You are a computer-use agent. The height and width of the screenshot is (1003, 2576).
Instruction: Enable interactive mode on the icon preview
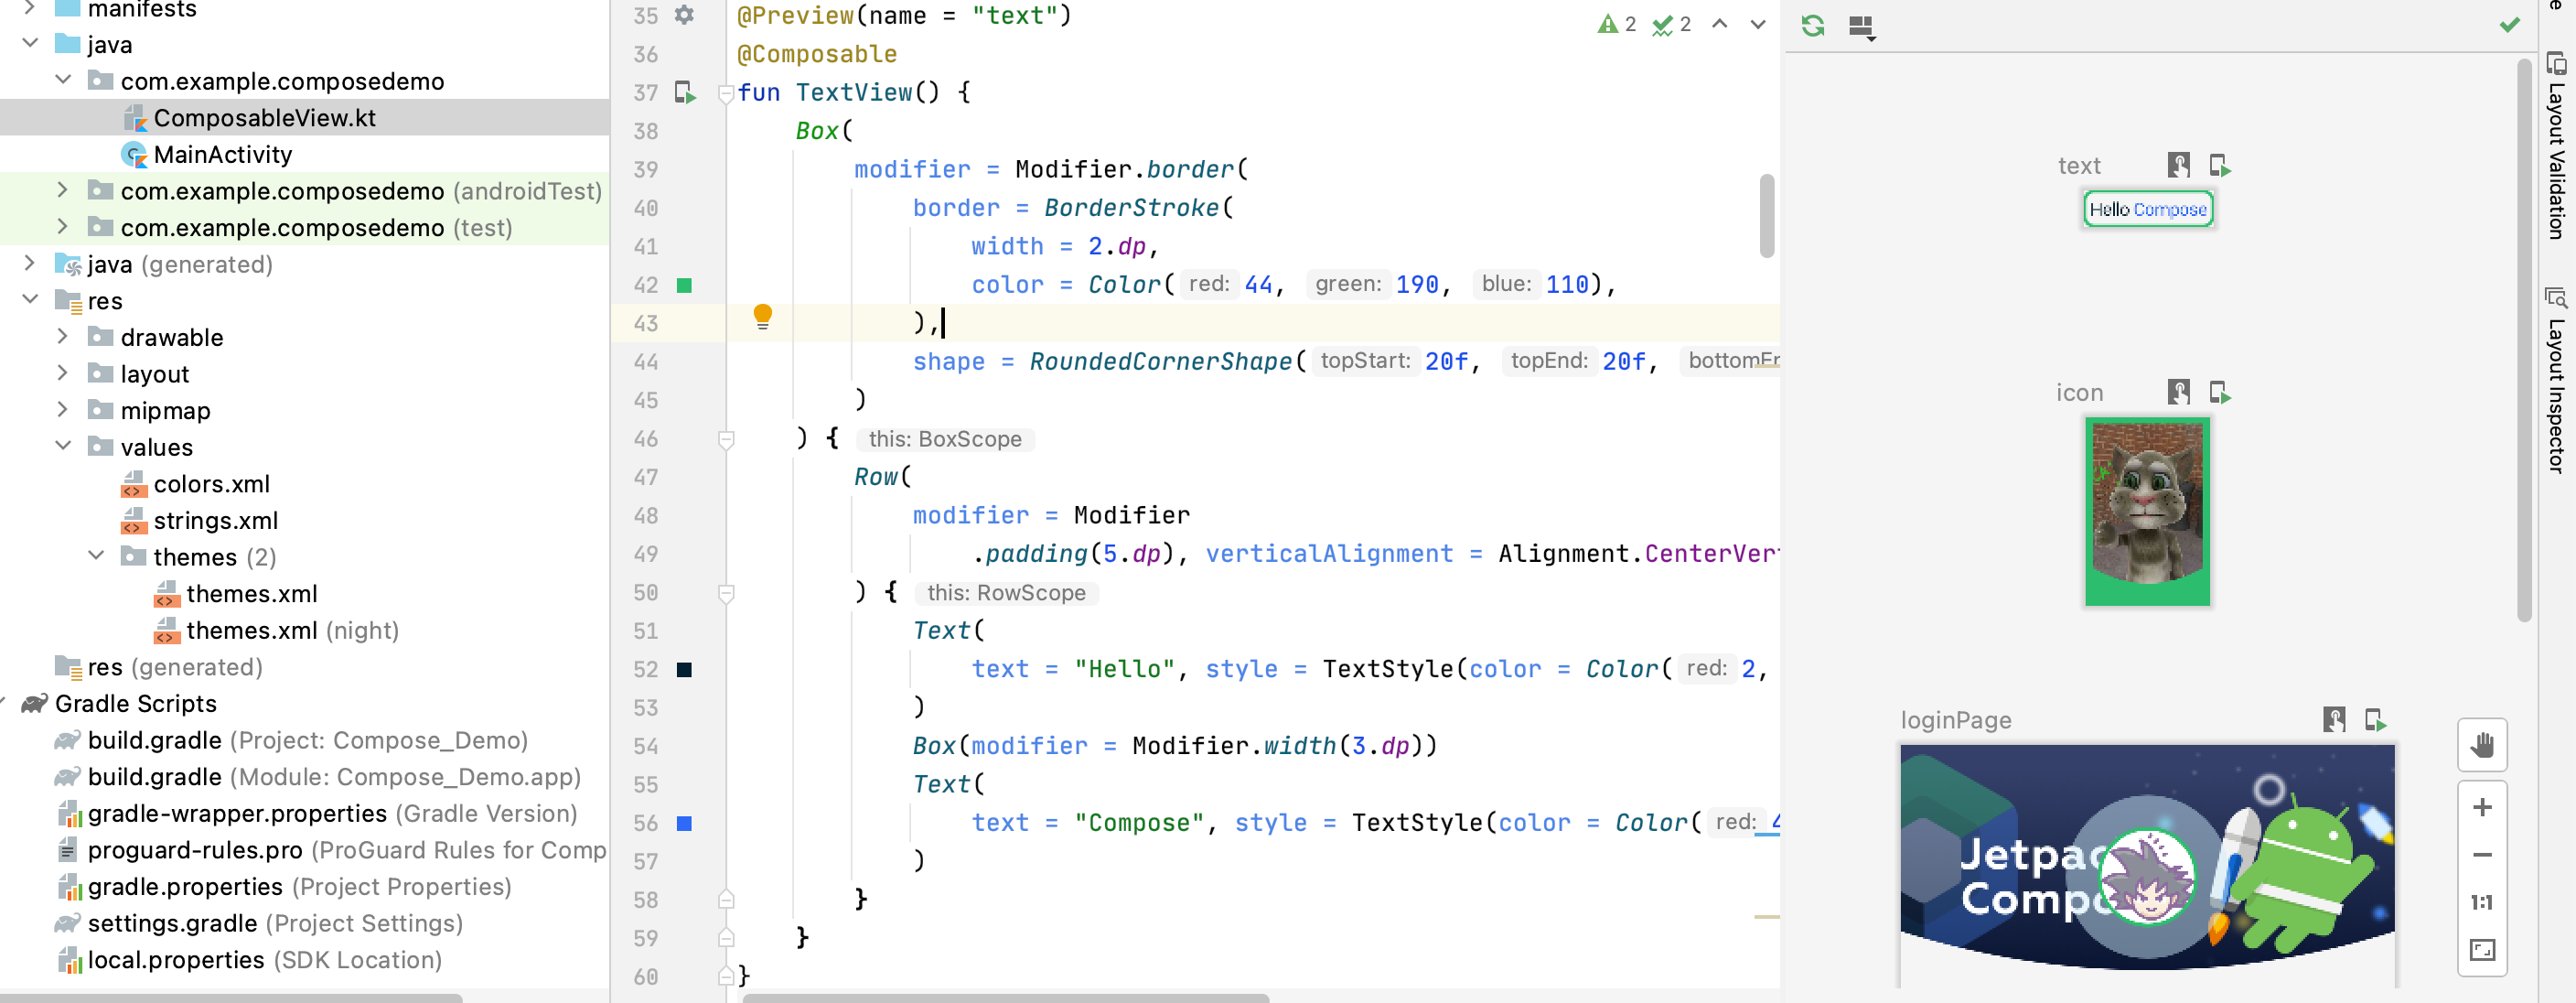pyautogui.click(x=2179, y=392)
